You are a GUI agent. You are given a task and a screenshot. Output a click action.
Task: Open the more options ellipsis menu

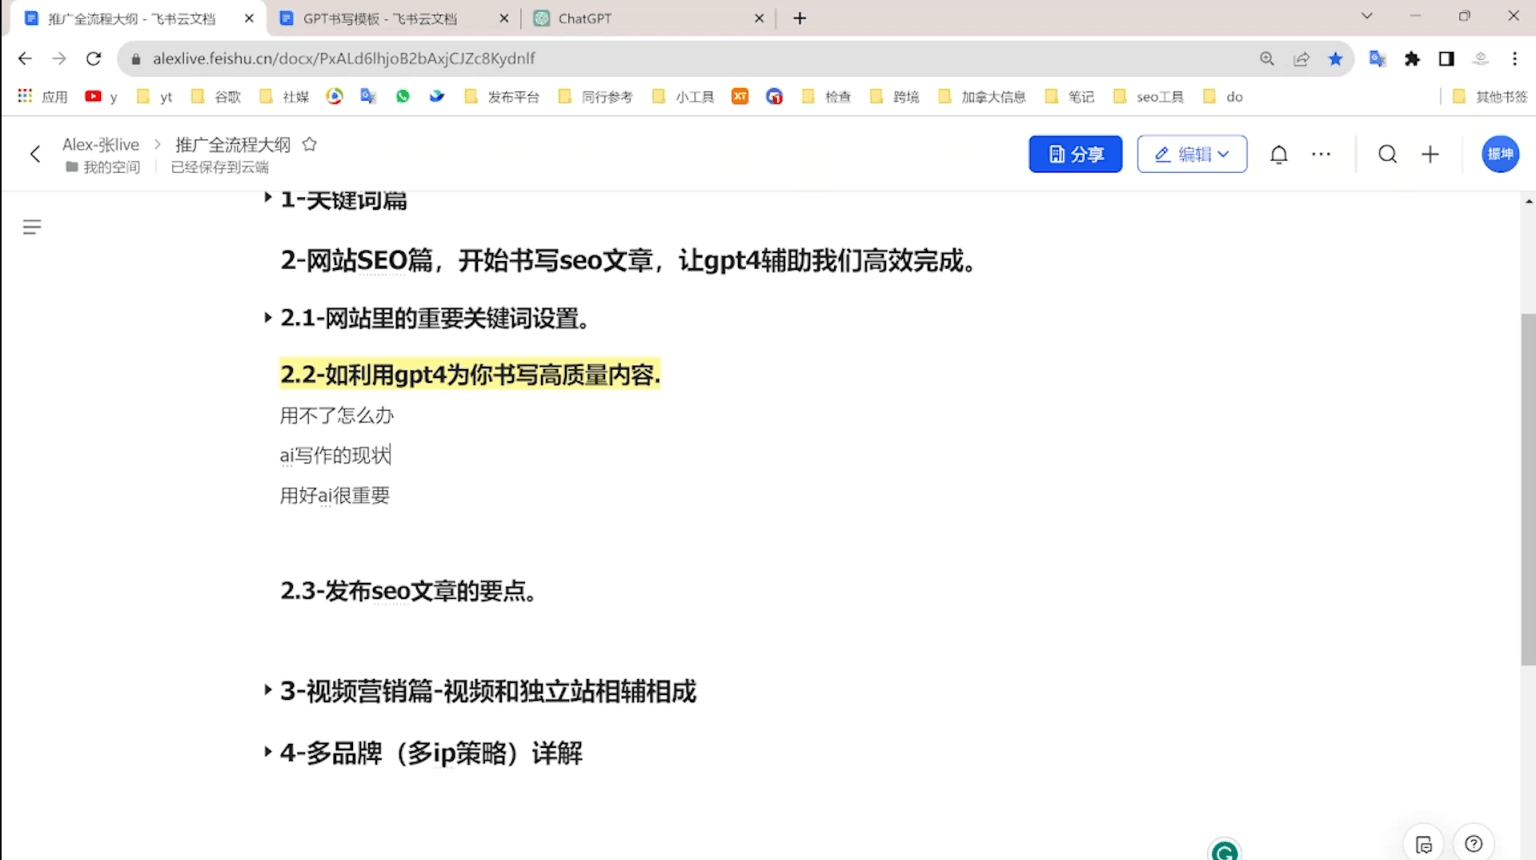[1321, 154]
